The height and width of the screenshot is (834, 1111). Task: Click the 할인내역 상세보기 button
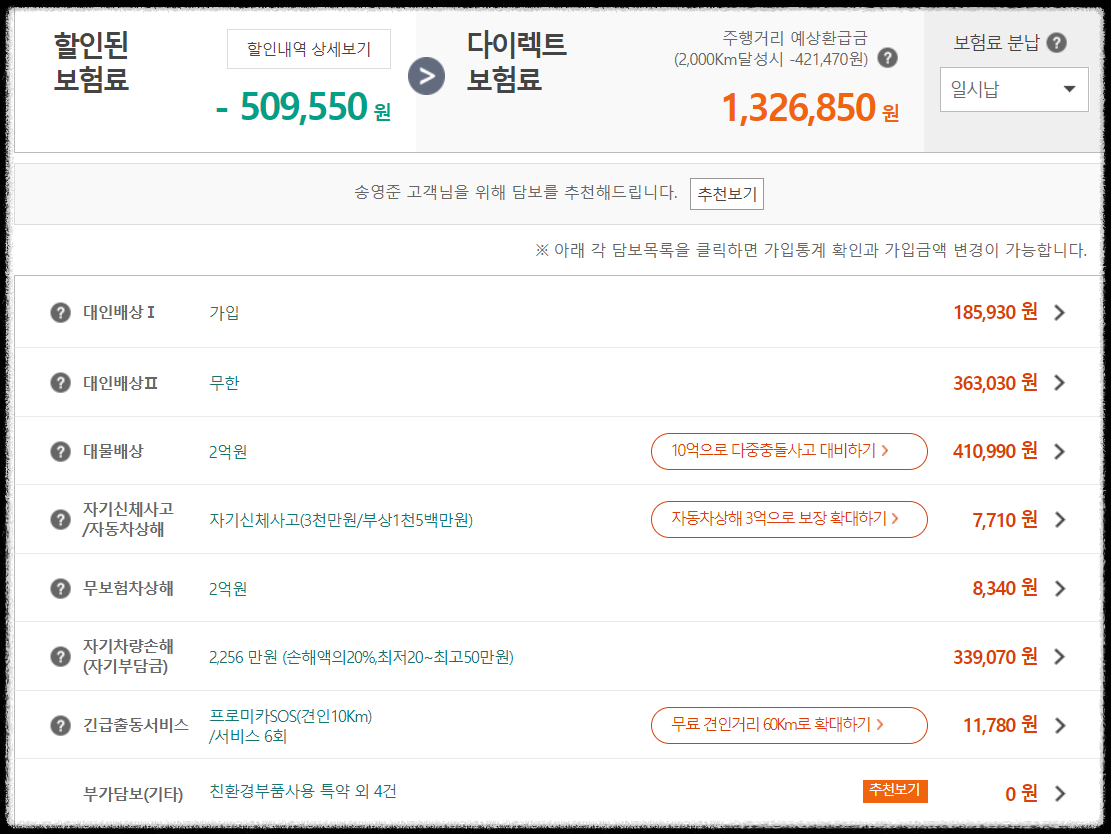308,49
